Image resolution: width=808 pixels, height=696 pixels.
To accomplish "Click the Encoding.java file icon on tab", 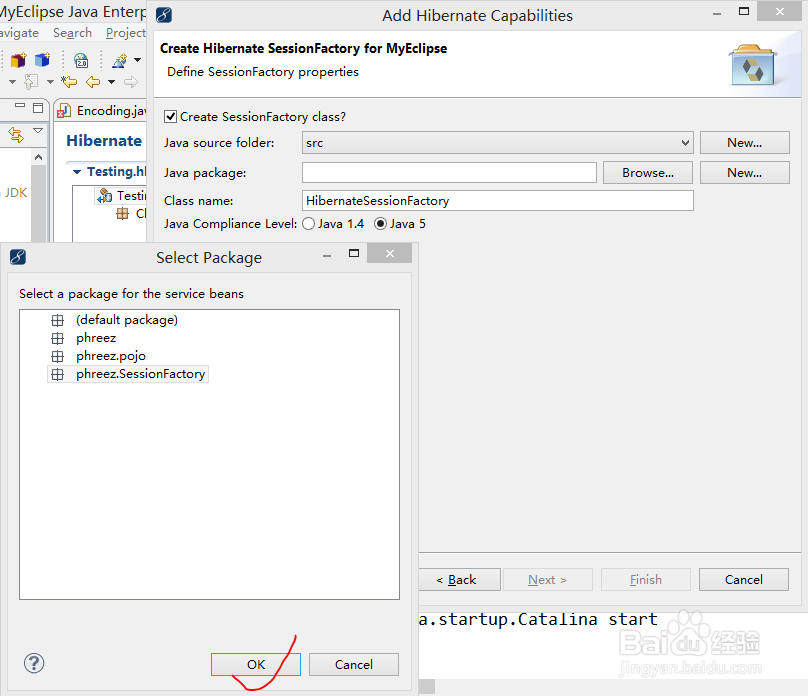I will click(x=64, y=111).
